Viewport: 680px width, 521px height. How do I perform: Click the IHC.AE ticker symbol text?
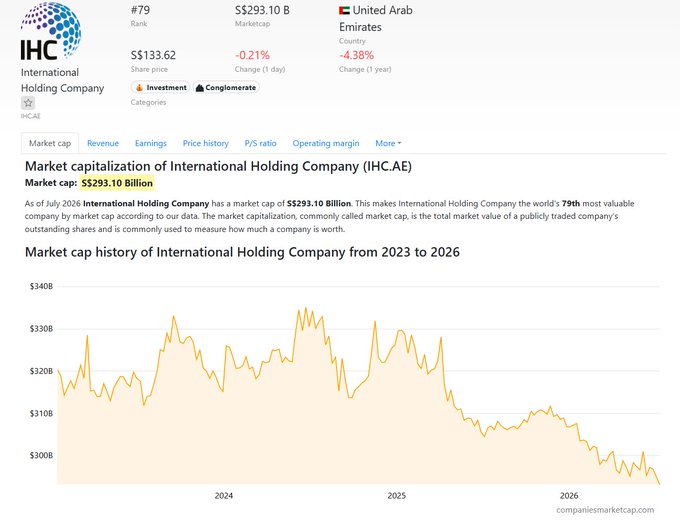(30, 116)
